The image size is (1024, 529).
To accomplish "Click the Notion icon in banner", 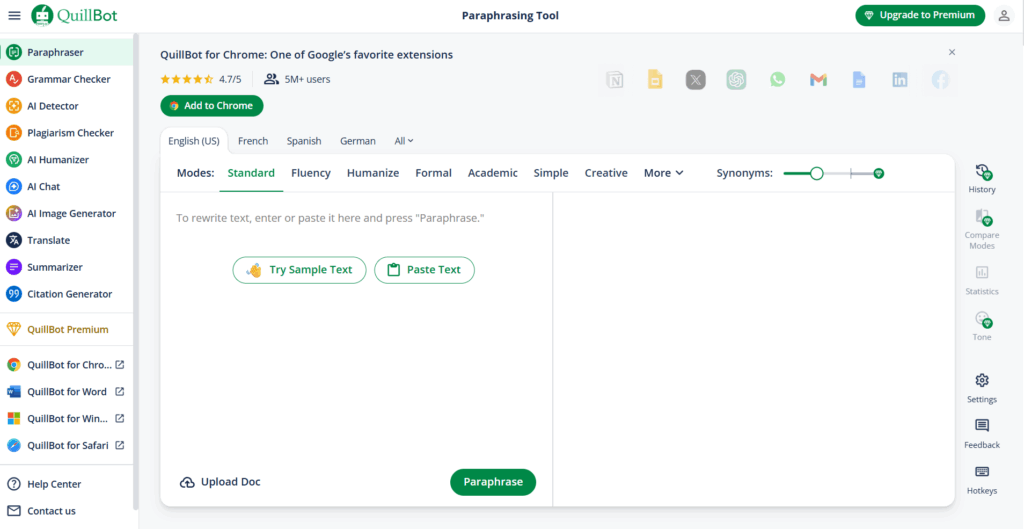I will tap(615, 80).
